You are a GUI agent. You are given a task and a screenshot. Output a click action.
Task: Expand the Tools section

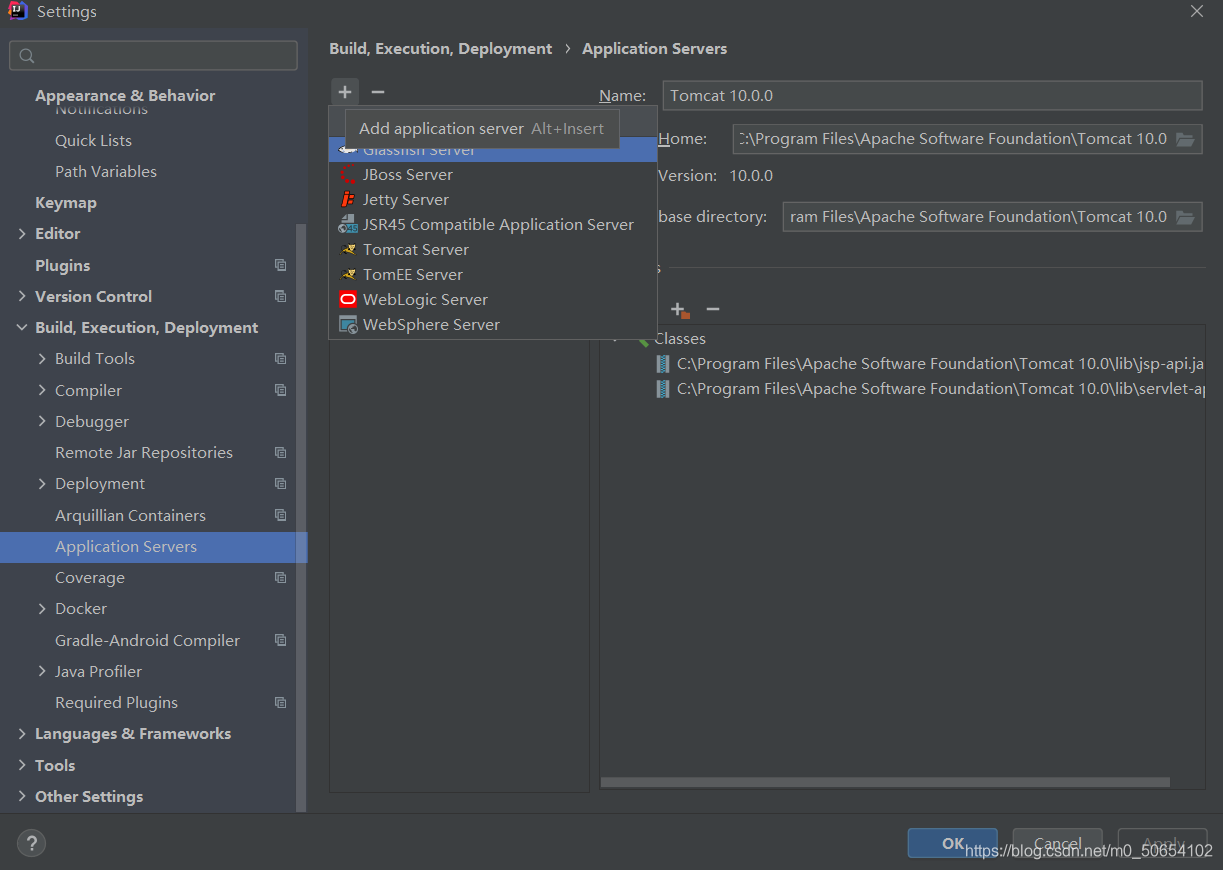(x=22, y=766)
